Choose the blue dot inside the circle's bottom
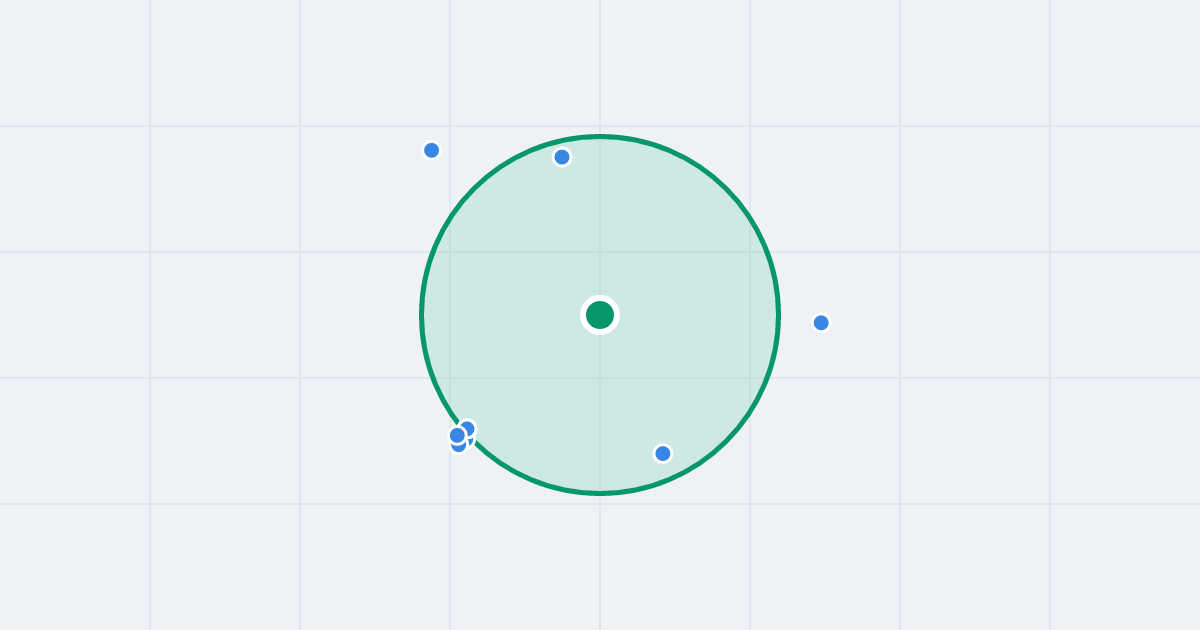Viewport: 1200px width, 630px height. point(663,454)
